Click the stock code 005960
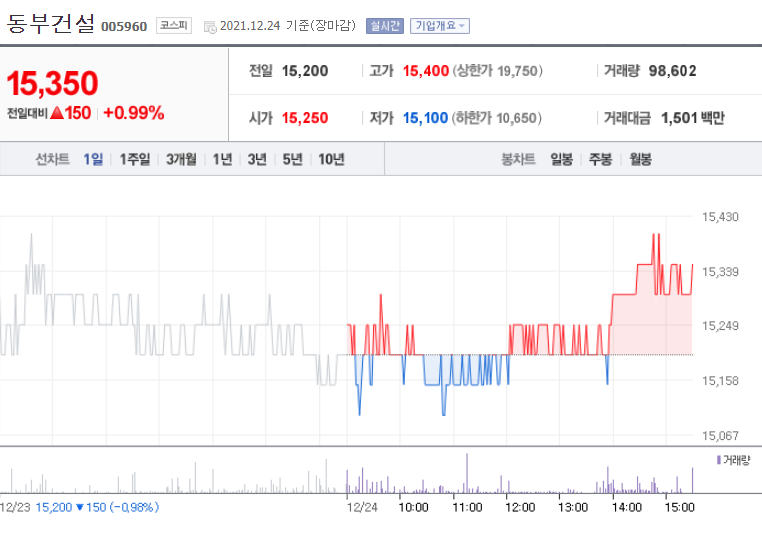This screenshot has height=533, width=762. pos(124,26)
